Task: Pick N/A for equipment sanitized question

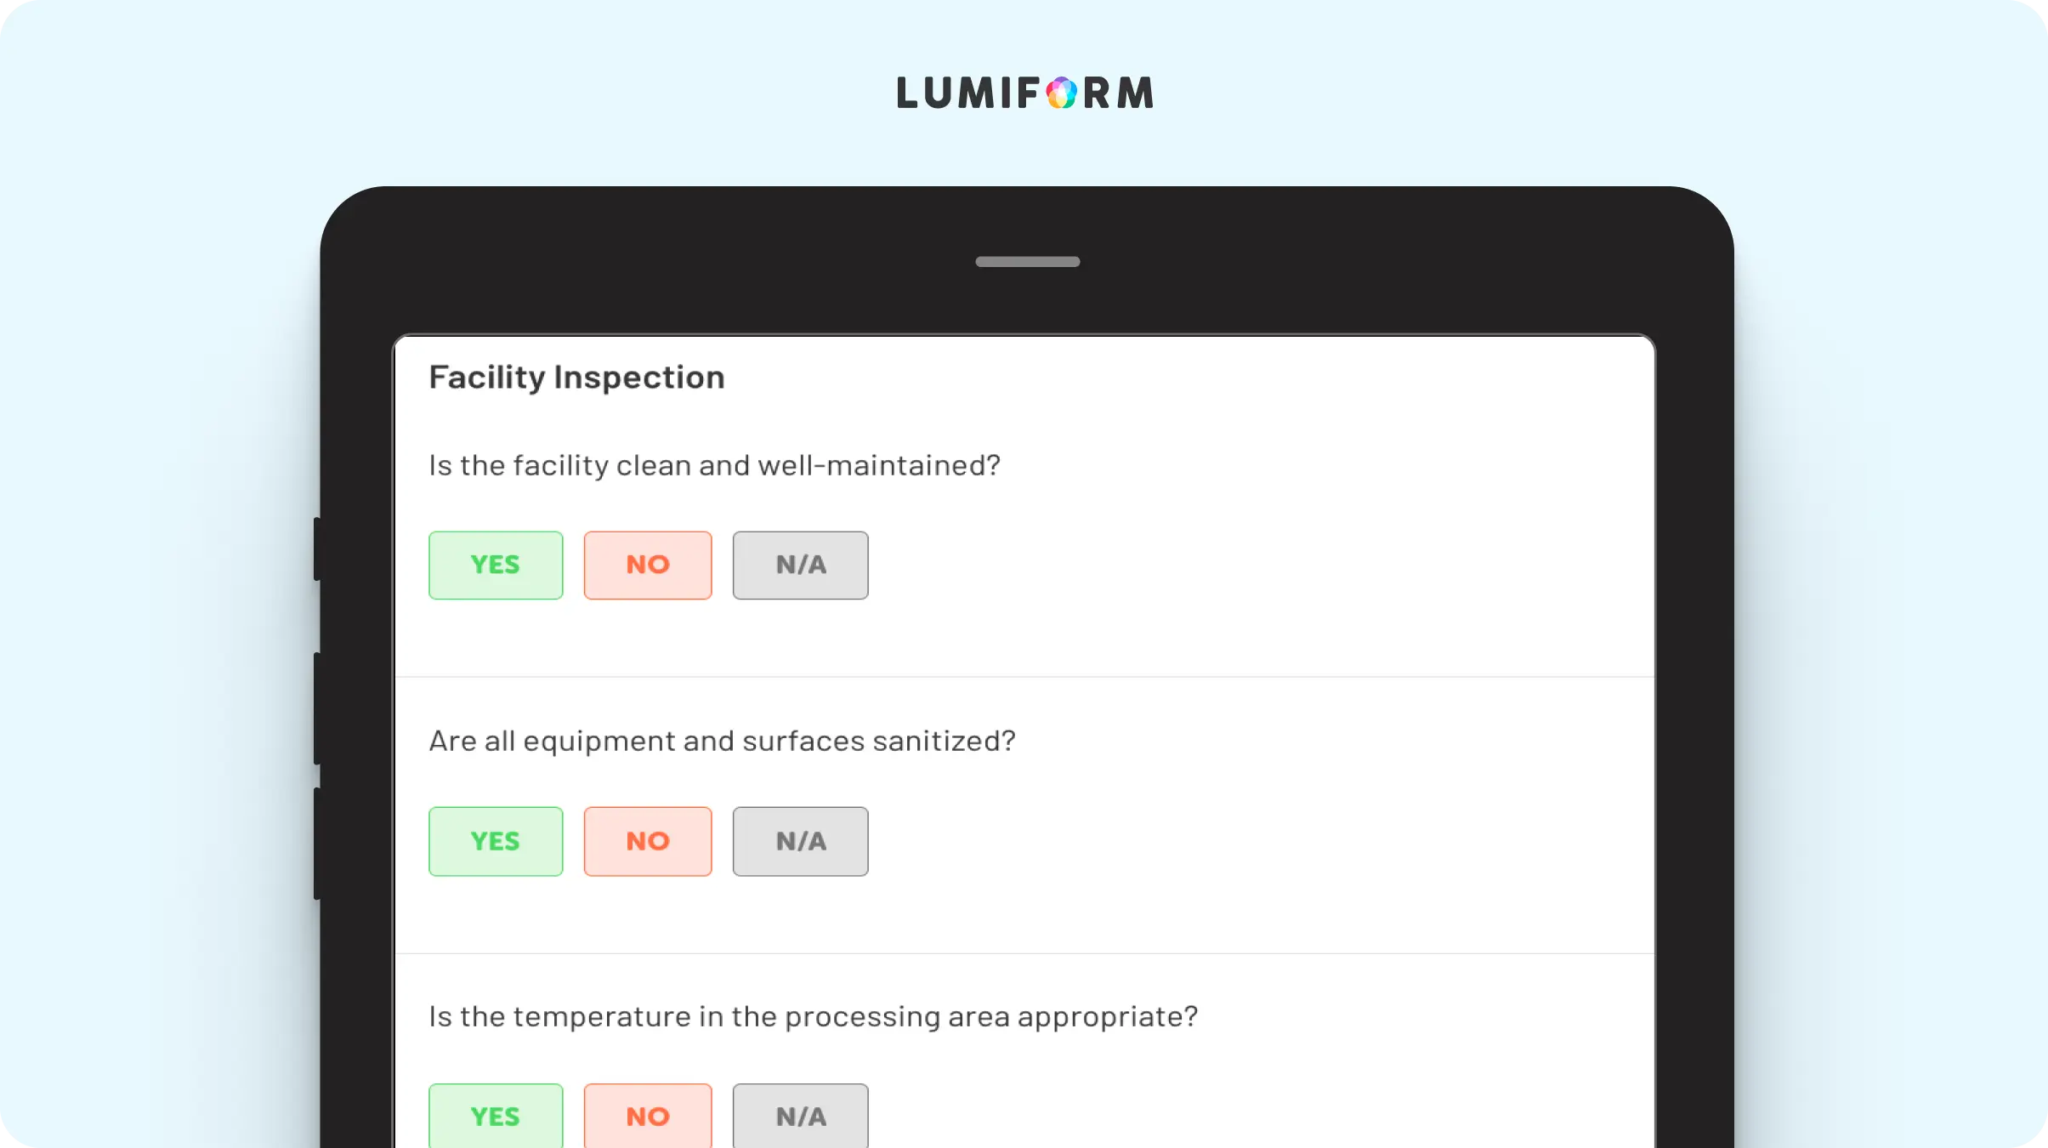Action: click(x=800, y=841)
